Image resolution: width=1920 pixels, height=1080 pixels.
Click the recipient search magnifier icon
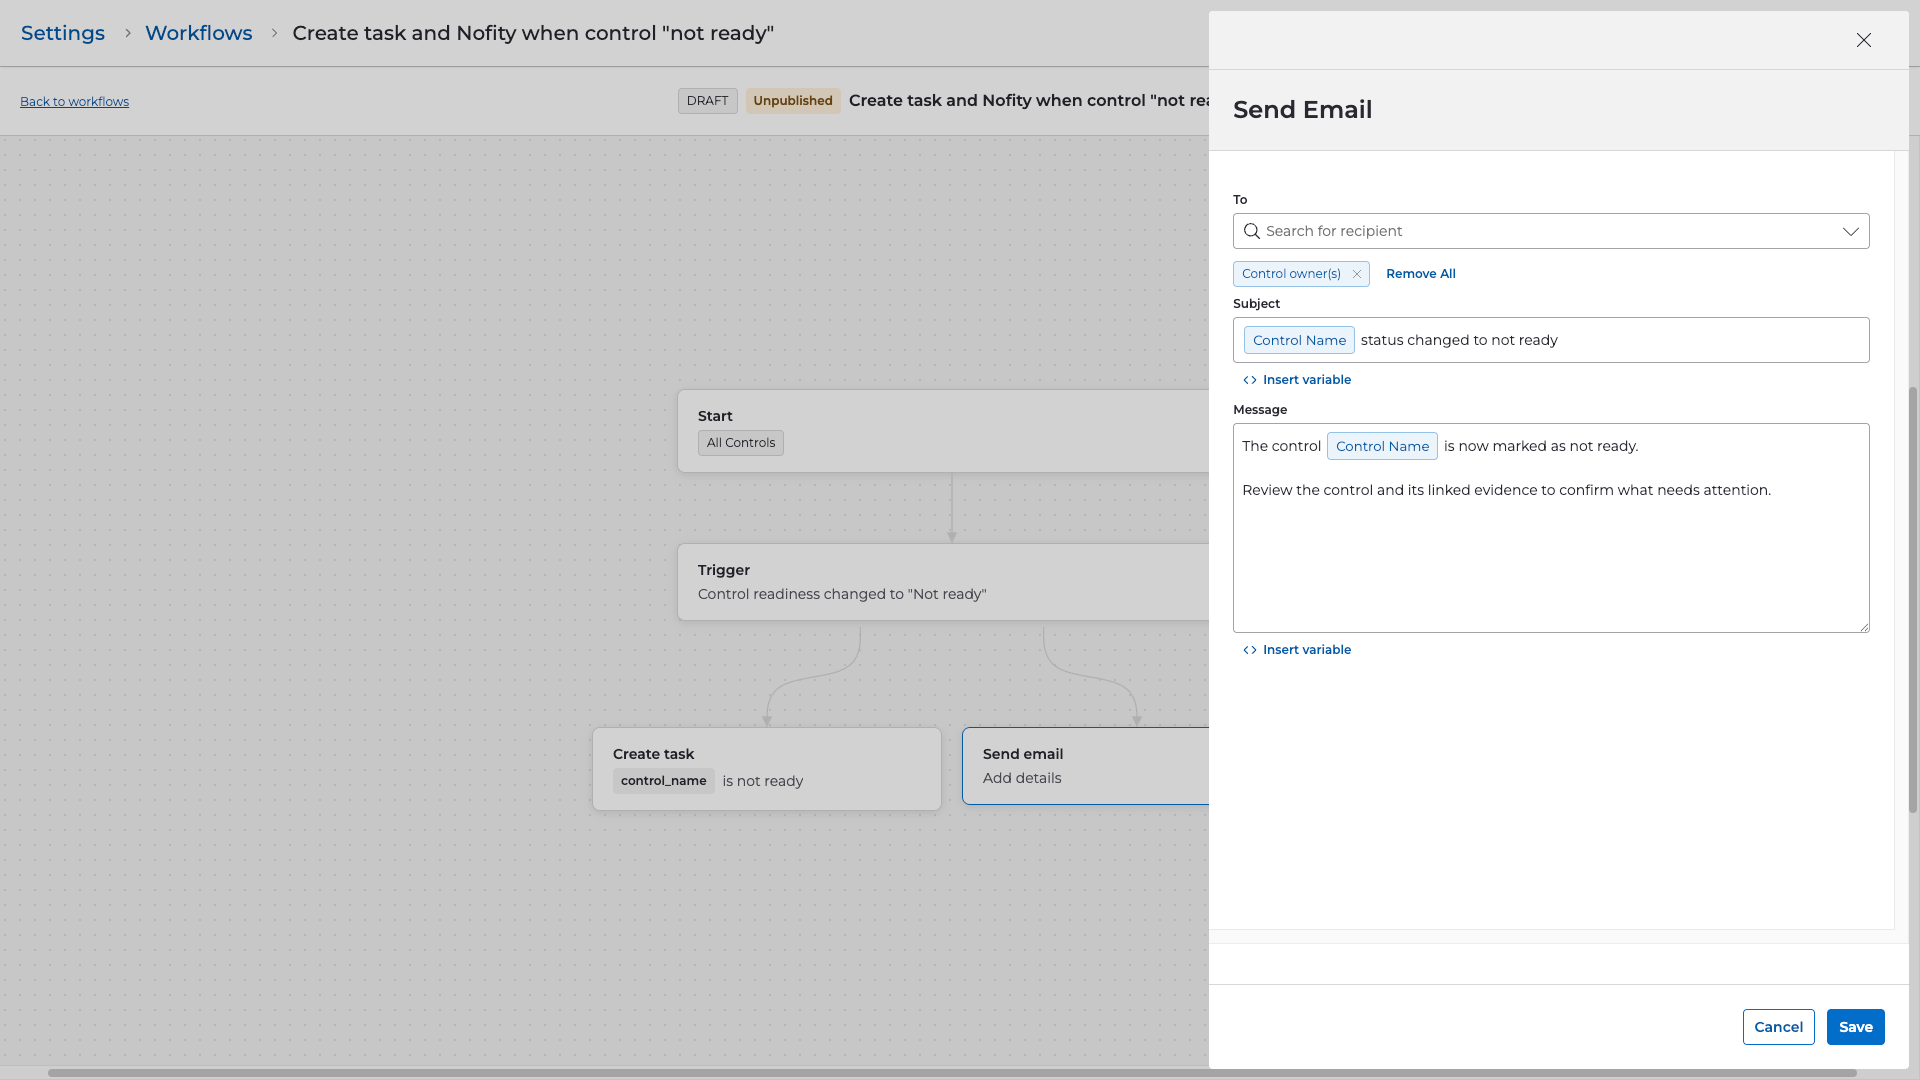point(1251,231)
